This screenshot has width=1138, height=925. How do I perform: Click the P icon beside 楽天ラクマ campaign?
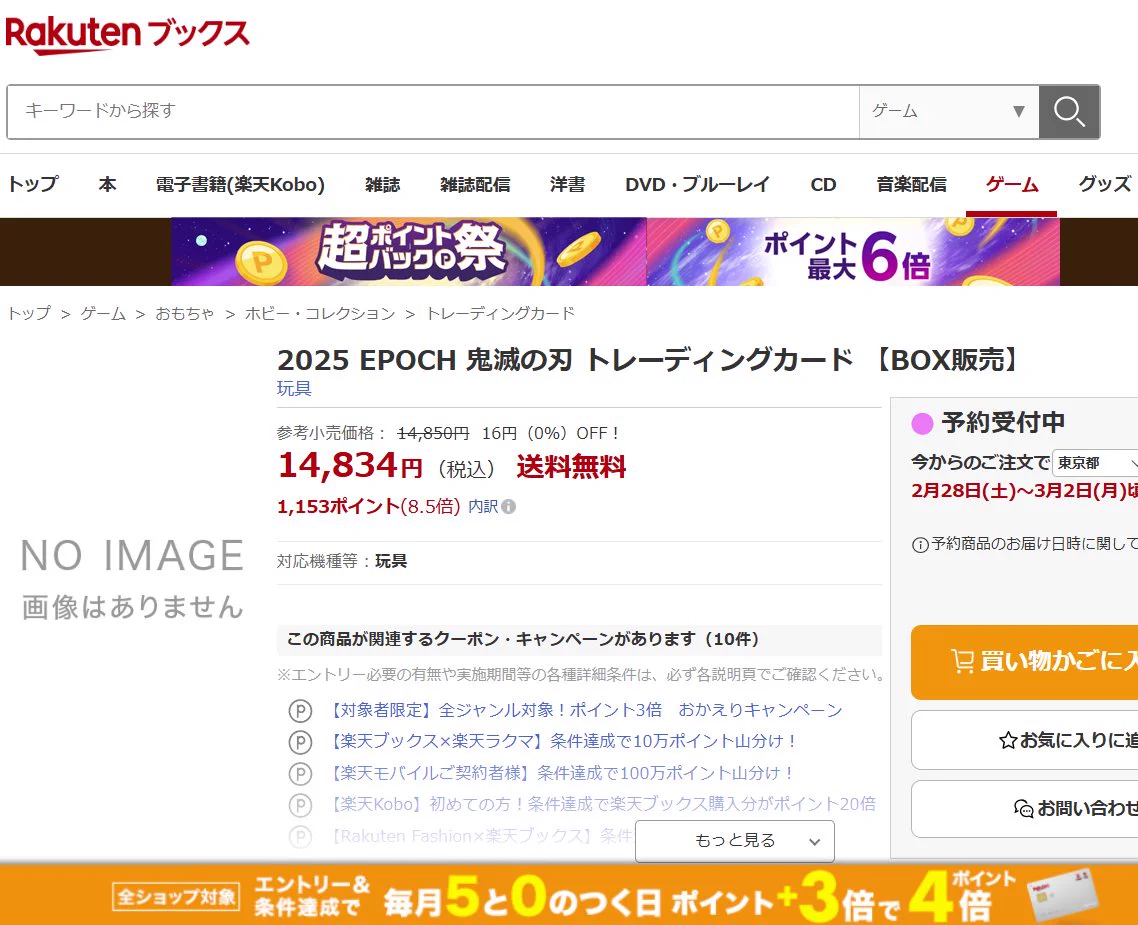click(x=300, y=741)
